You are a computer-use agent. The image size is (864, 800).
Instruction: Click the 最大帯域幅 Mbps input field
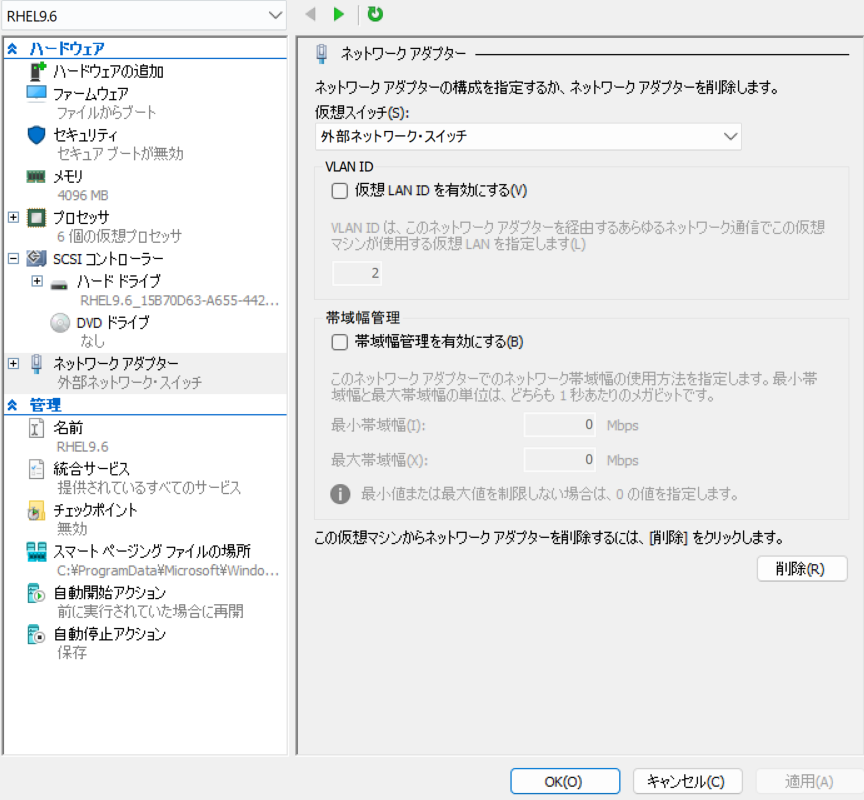point(559,460)
